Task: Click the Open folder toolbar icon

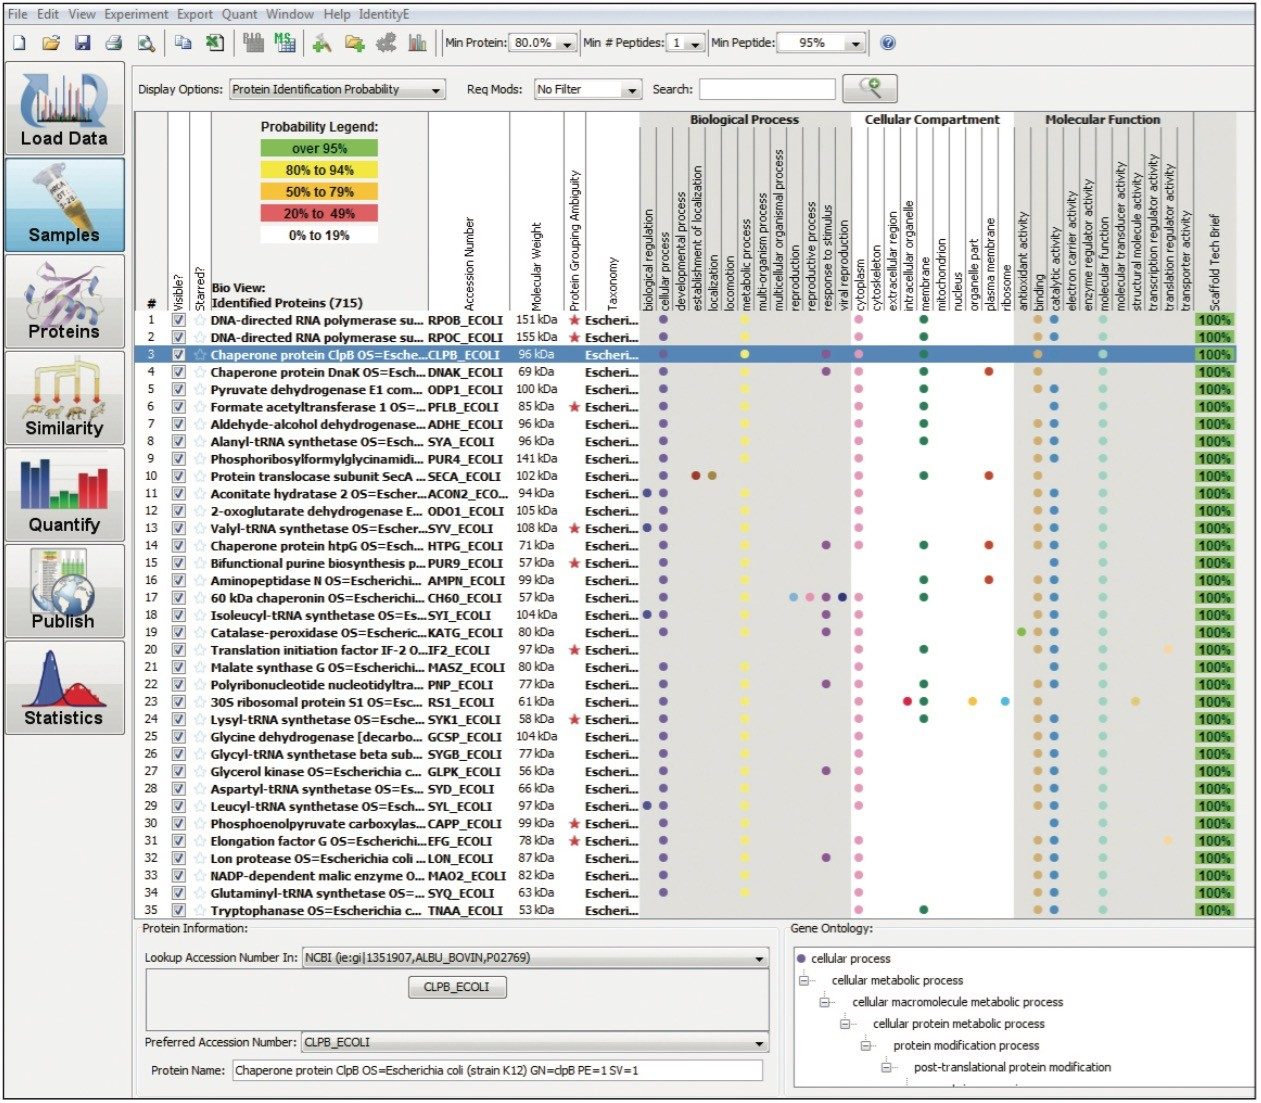Action: coord(51,43)
